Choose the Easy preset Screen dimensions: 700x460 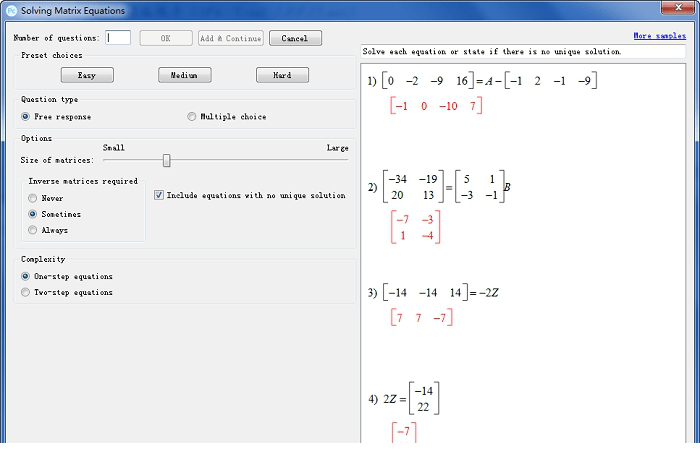[x=87, y=75]
